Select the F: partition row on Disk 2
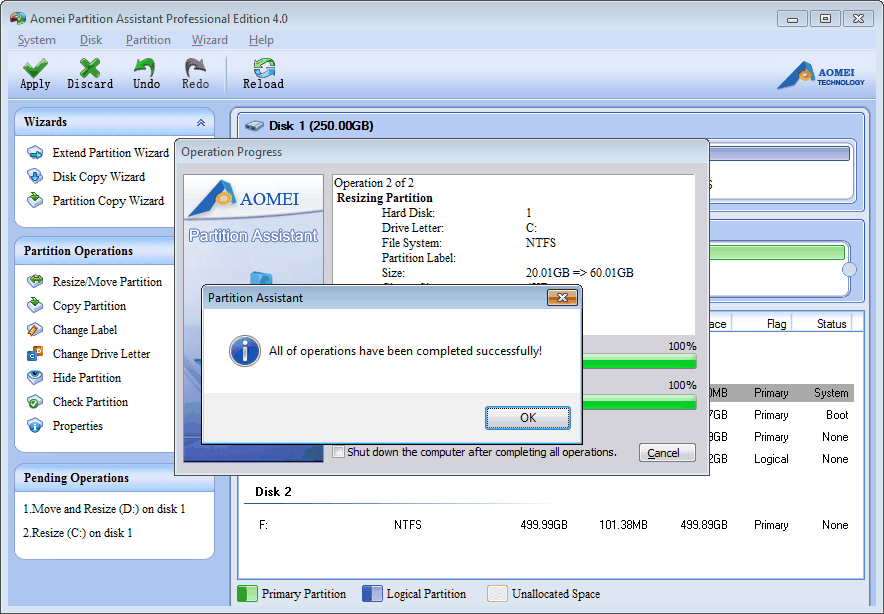 click(x=551, y=525)
